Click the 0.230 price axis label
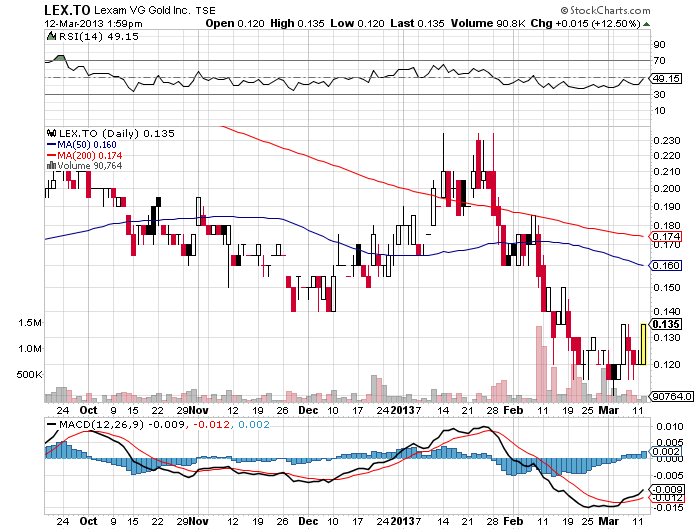This screenshot has width=700, height=530. pyautogui.click(x=667, y=141)
